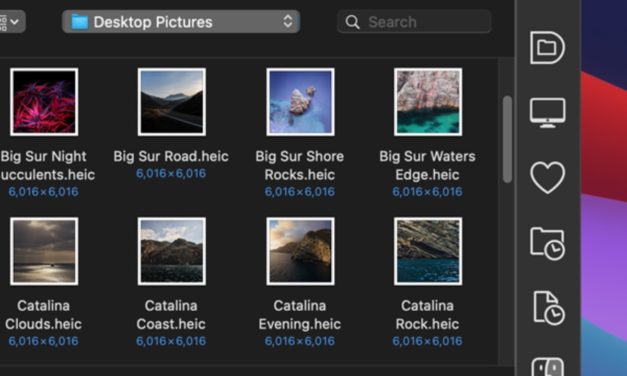The width and height of the screenshot is (627, 376).
Task: Open the Desktop Pictures folder dropdown
Action: [181, 22]
